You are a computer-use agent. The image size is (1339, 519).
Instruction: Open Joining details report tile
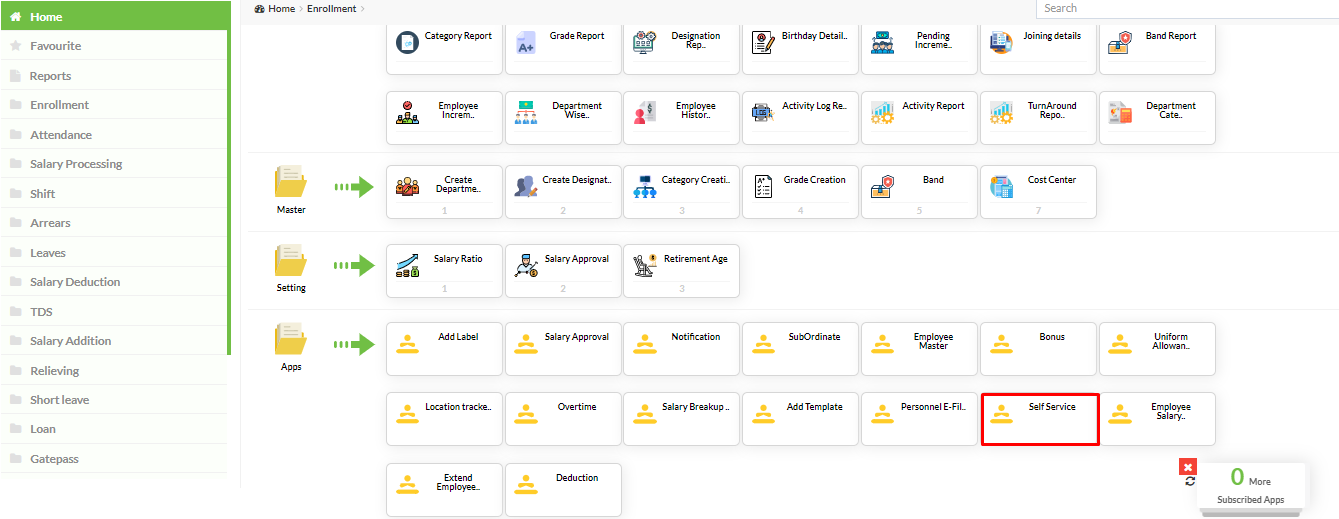(x=1038, y=47)
